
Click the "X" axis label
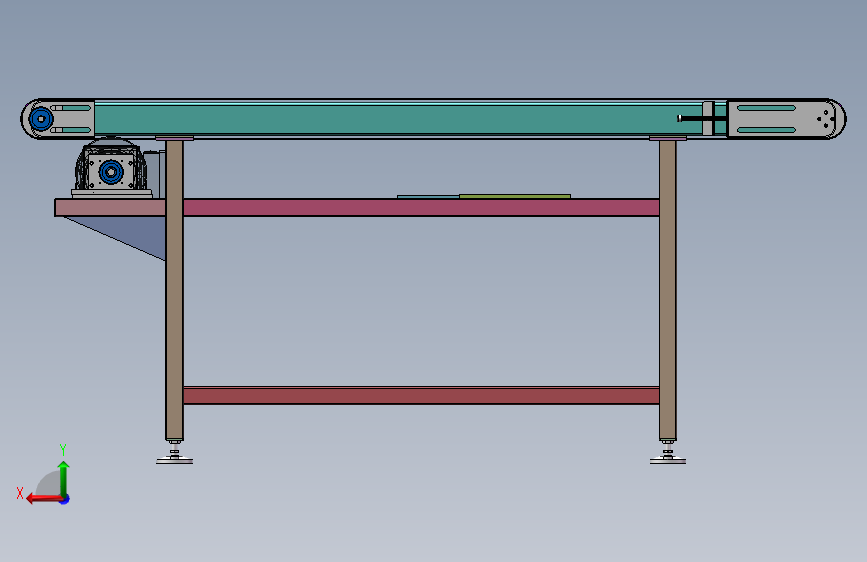20,493
